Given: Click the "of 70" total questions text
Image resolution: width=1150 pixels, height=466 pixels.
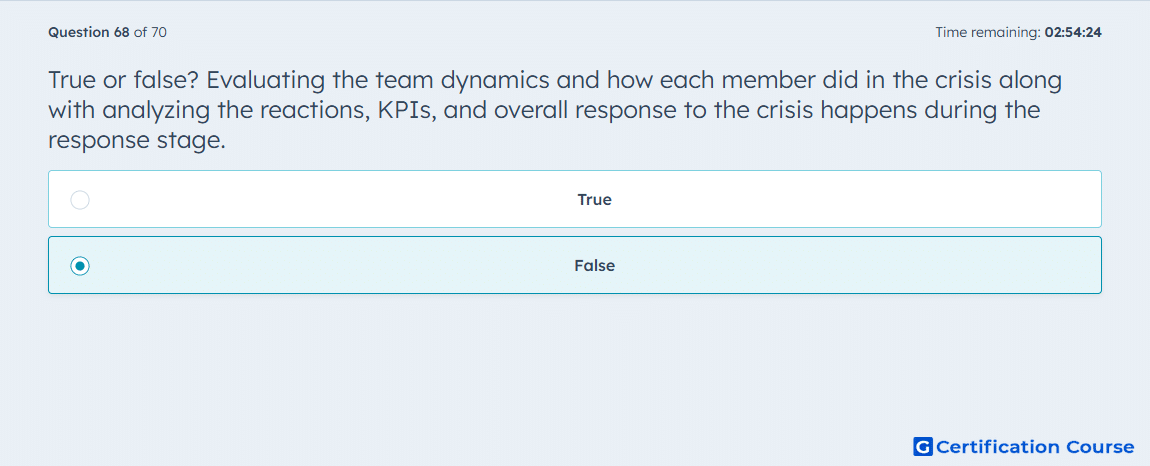Looking at the screenshot, I should [150, 32].
